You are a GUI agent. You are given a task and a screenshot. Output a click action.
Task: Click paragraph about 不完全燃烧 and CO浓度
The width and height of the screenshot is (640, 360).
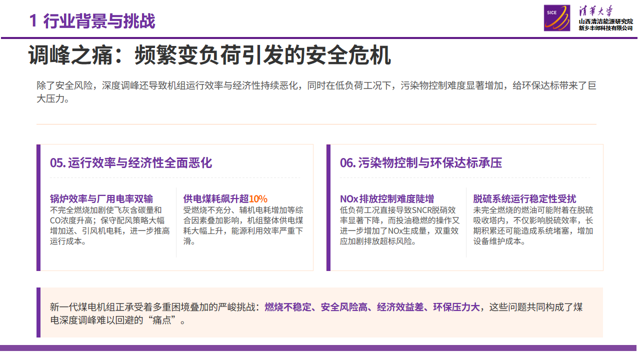tap(110, 226)
